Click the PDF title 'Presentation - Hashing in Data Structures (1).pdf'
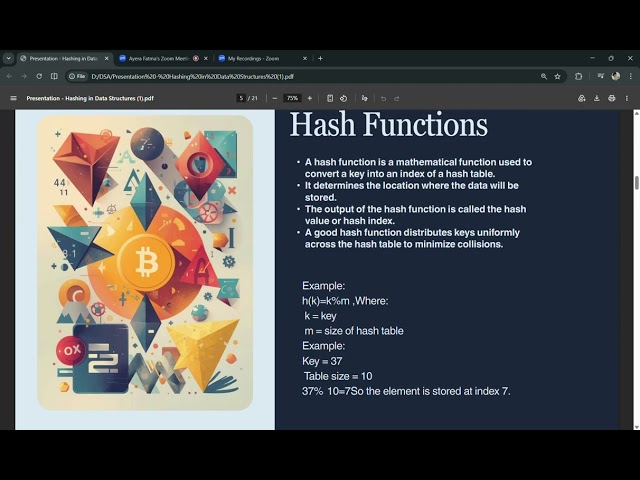The width and height of the screenshot is (640, 480). (x=90, y=98)
